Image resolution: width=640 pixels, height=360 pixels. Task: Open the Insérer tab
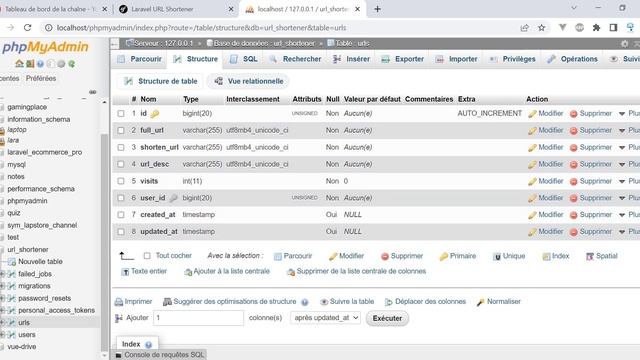coord(352,59)
